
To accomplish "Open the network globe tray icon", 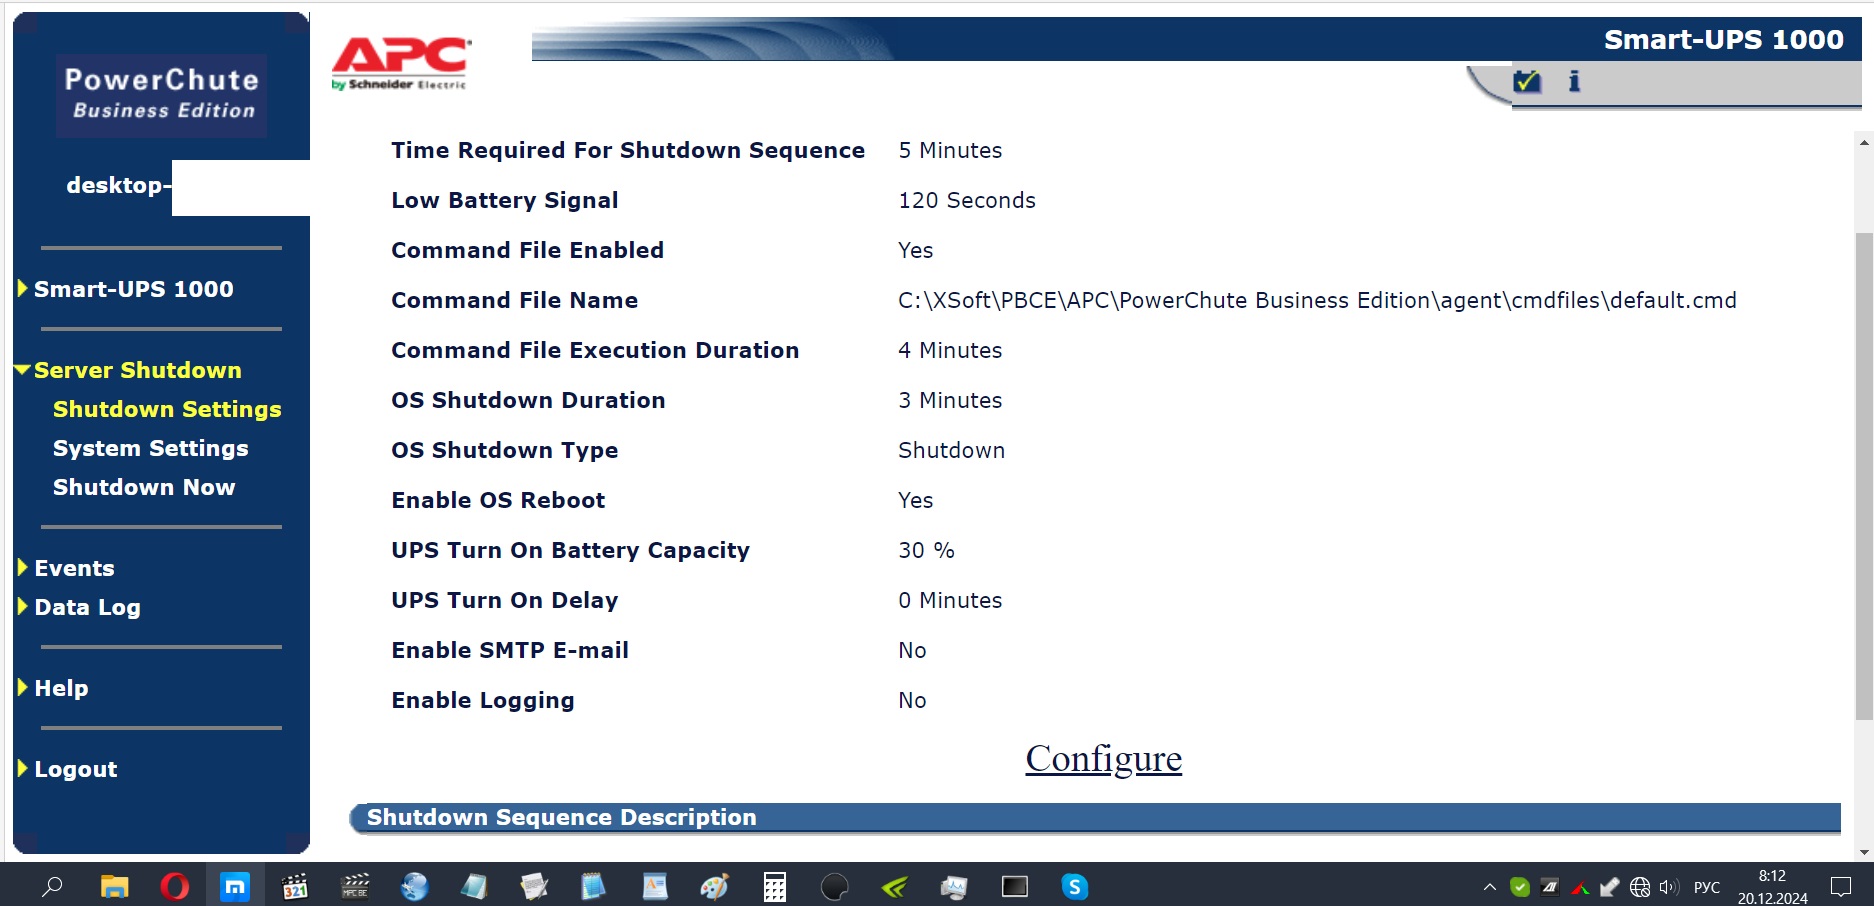I will point(1640,887).
